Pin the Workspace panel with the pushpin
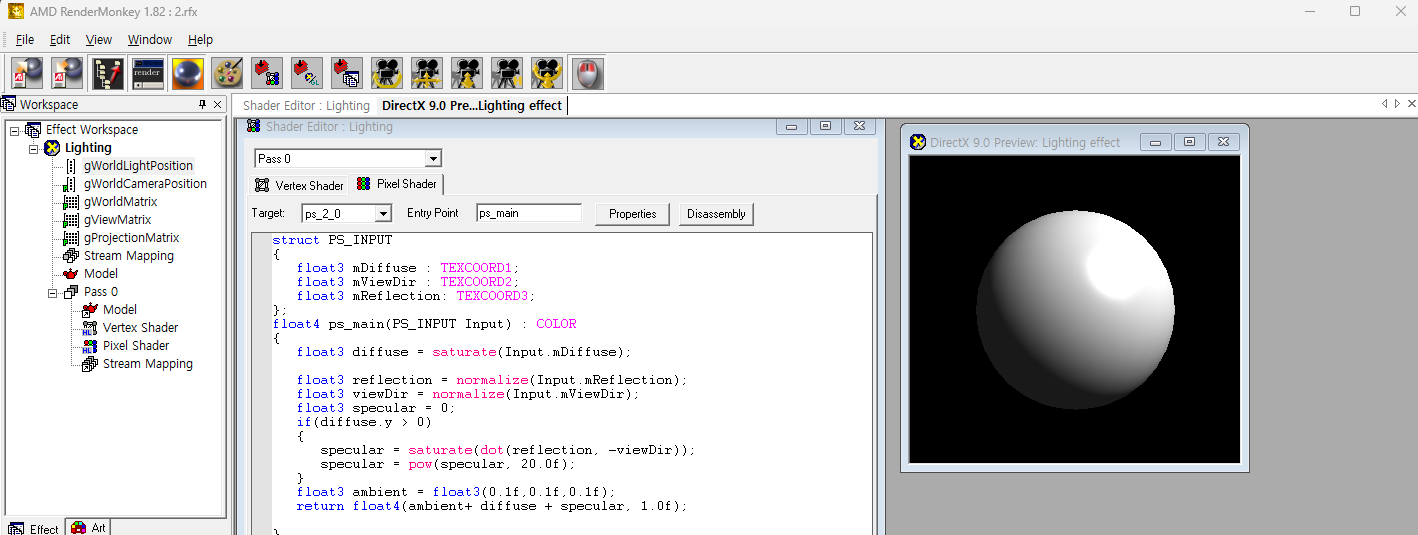The image size is (1418, 535). [x=203, y=104]
